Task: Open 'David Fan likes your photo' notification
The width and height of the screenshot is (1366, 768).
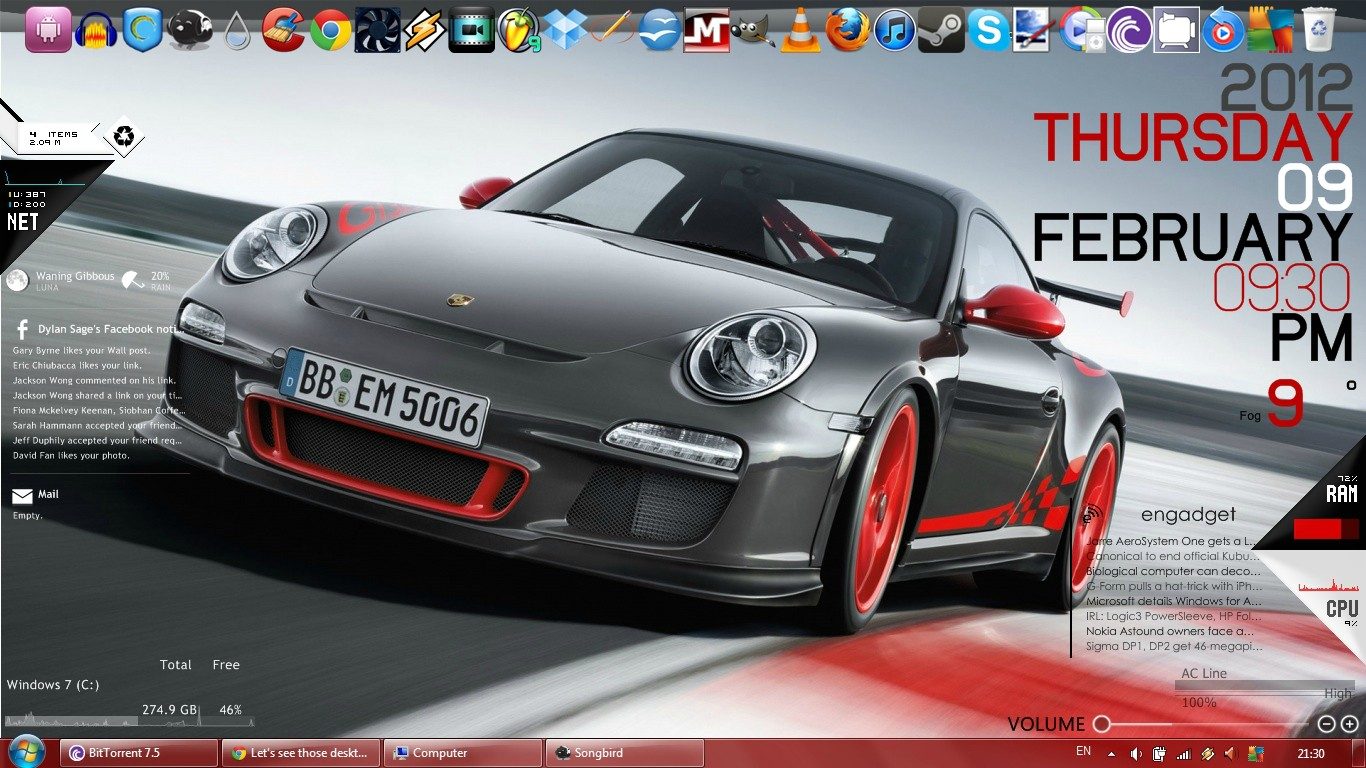Action: pyautogui.click(x=71, y=456)
